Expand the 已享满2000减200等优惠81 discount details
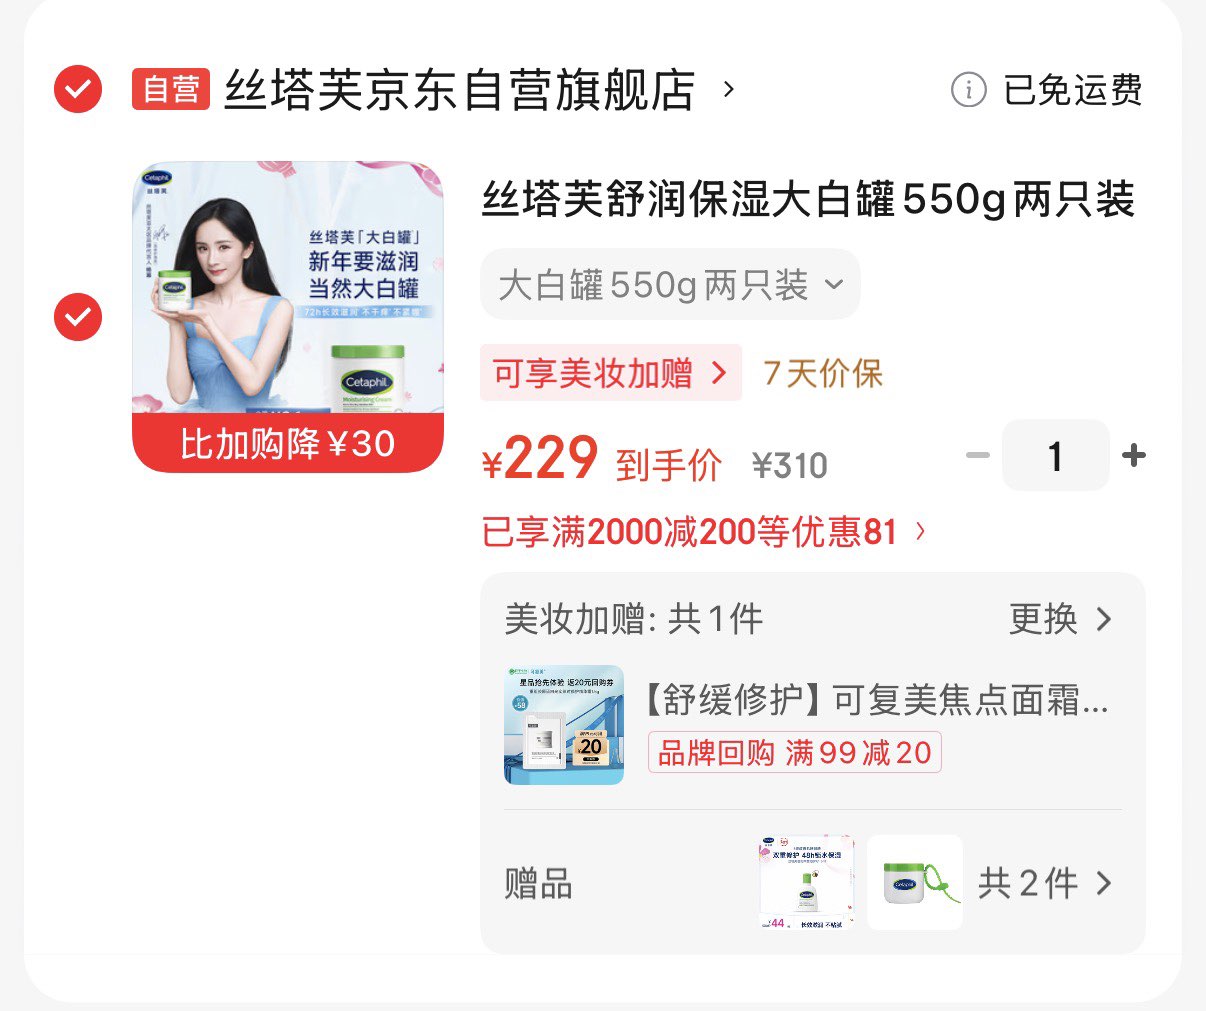Viewport: 1206px width, 1011px height. [x=704, y=532]
